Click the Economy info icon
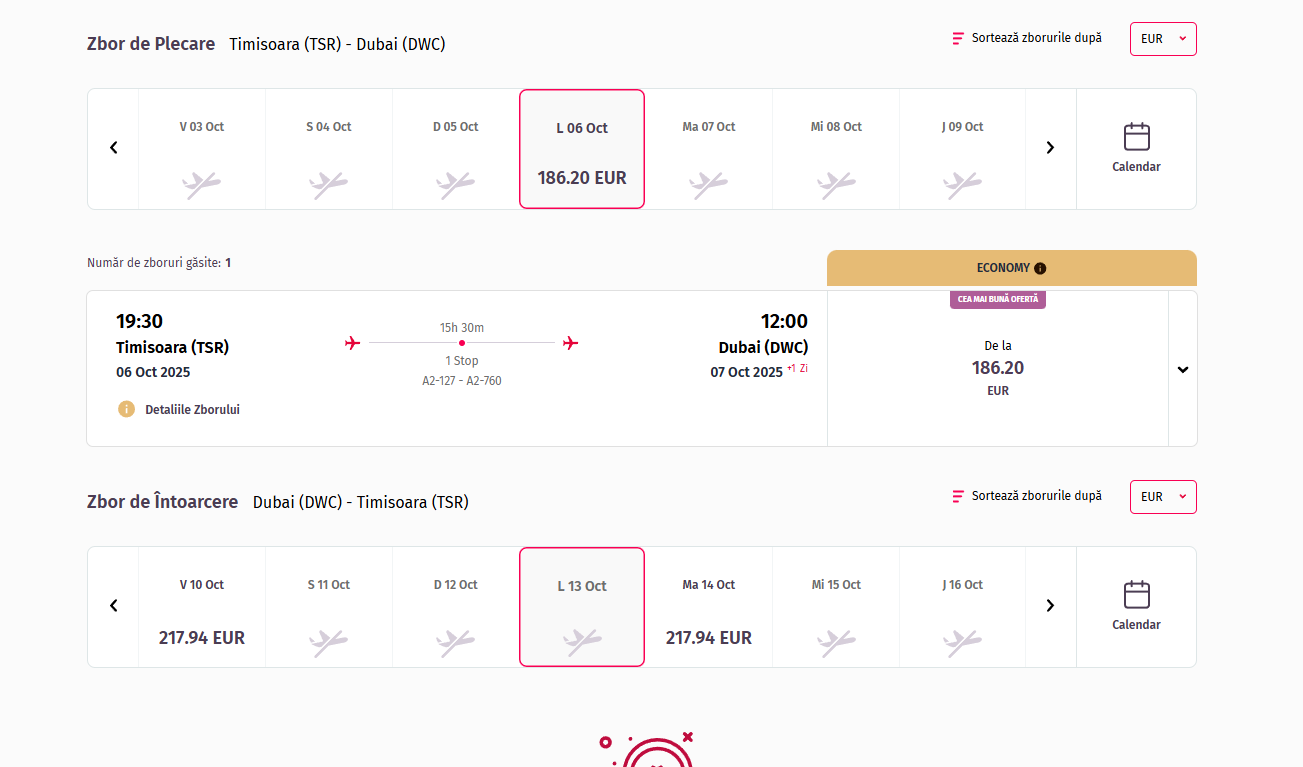Screen dimensions: 1303x767 click(x=1040, y=268)
